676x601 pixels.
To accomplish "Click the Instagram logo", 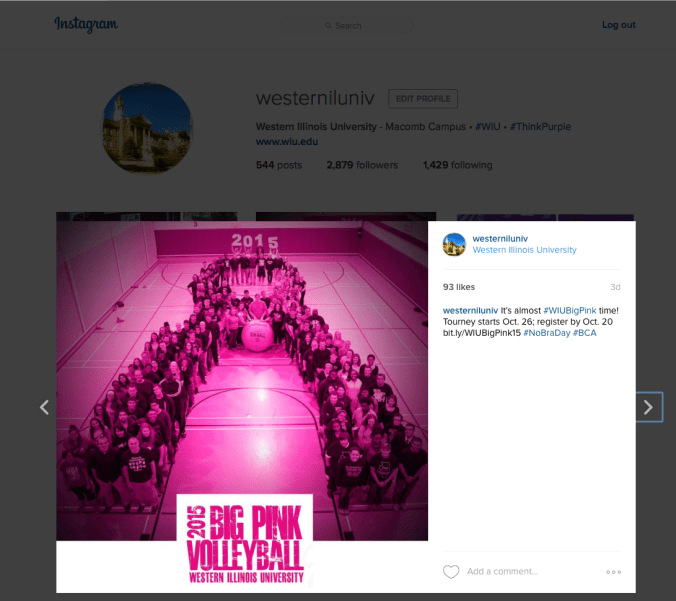I will coord(86,25).
